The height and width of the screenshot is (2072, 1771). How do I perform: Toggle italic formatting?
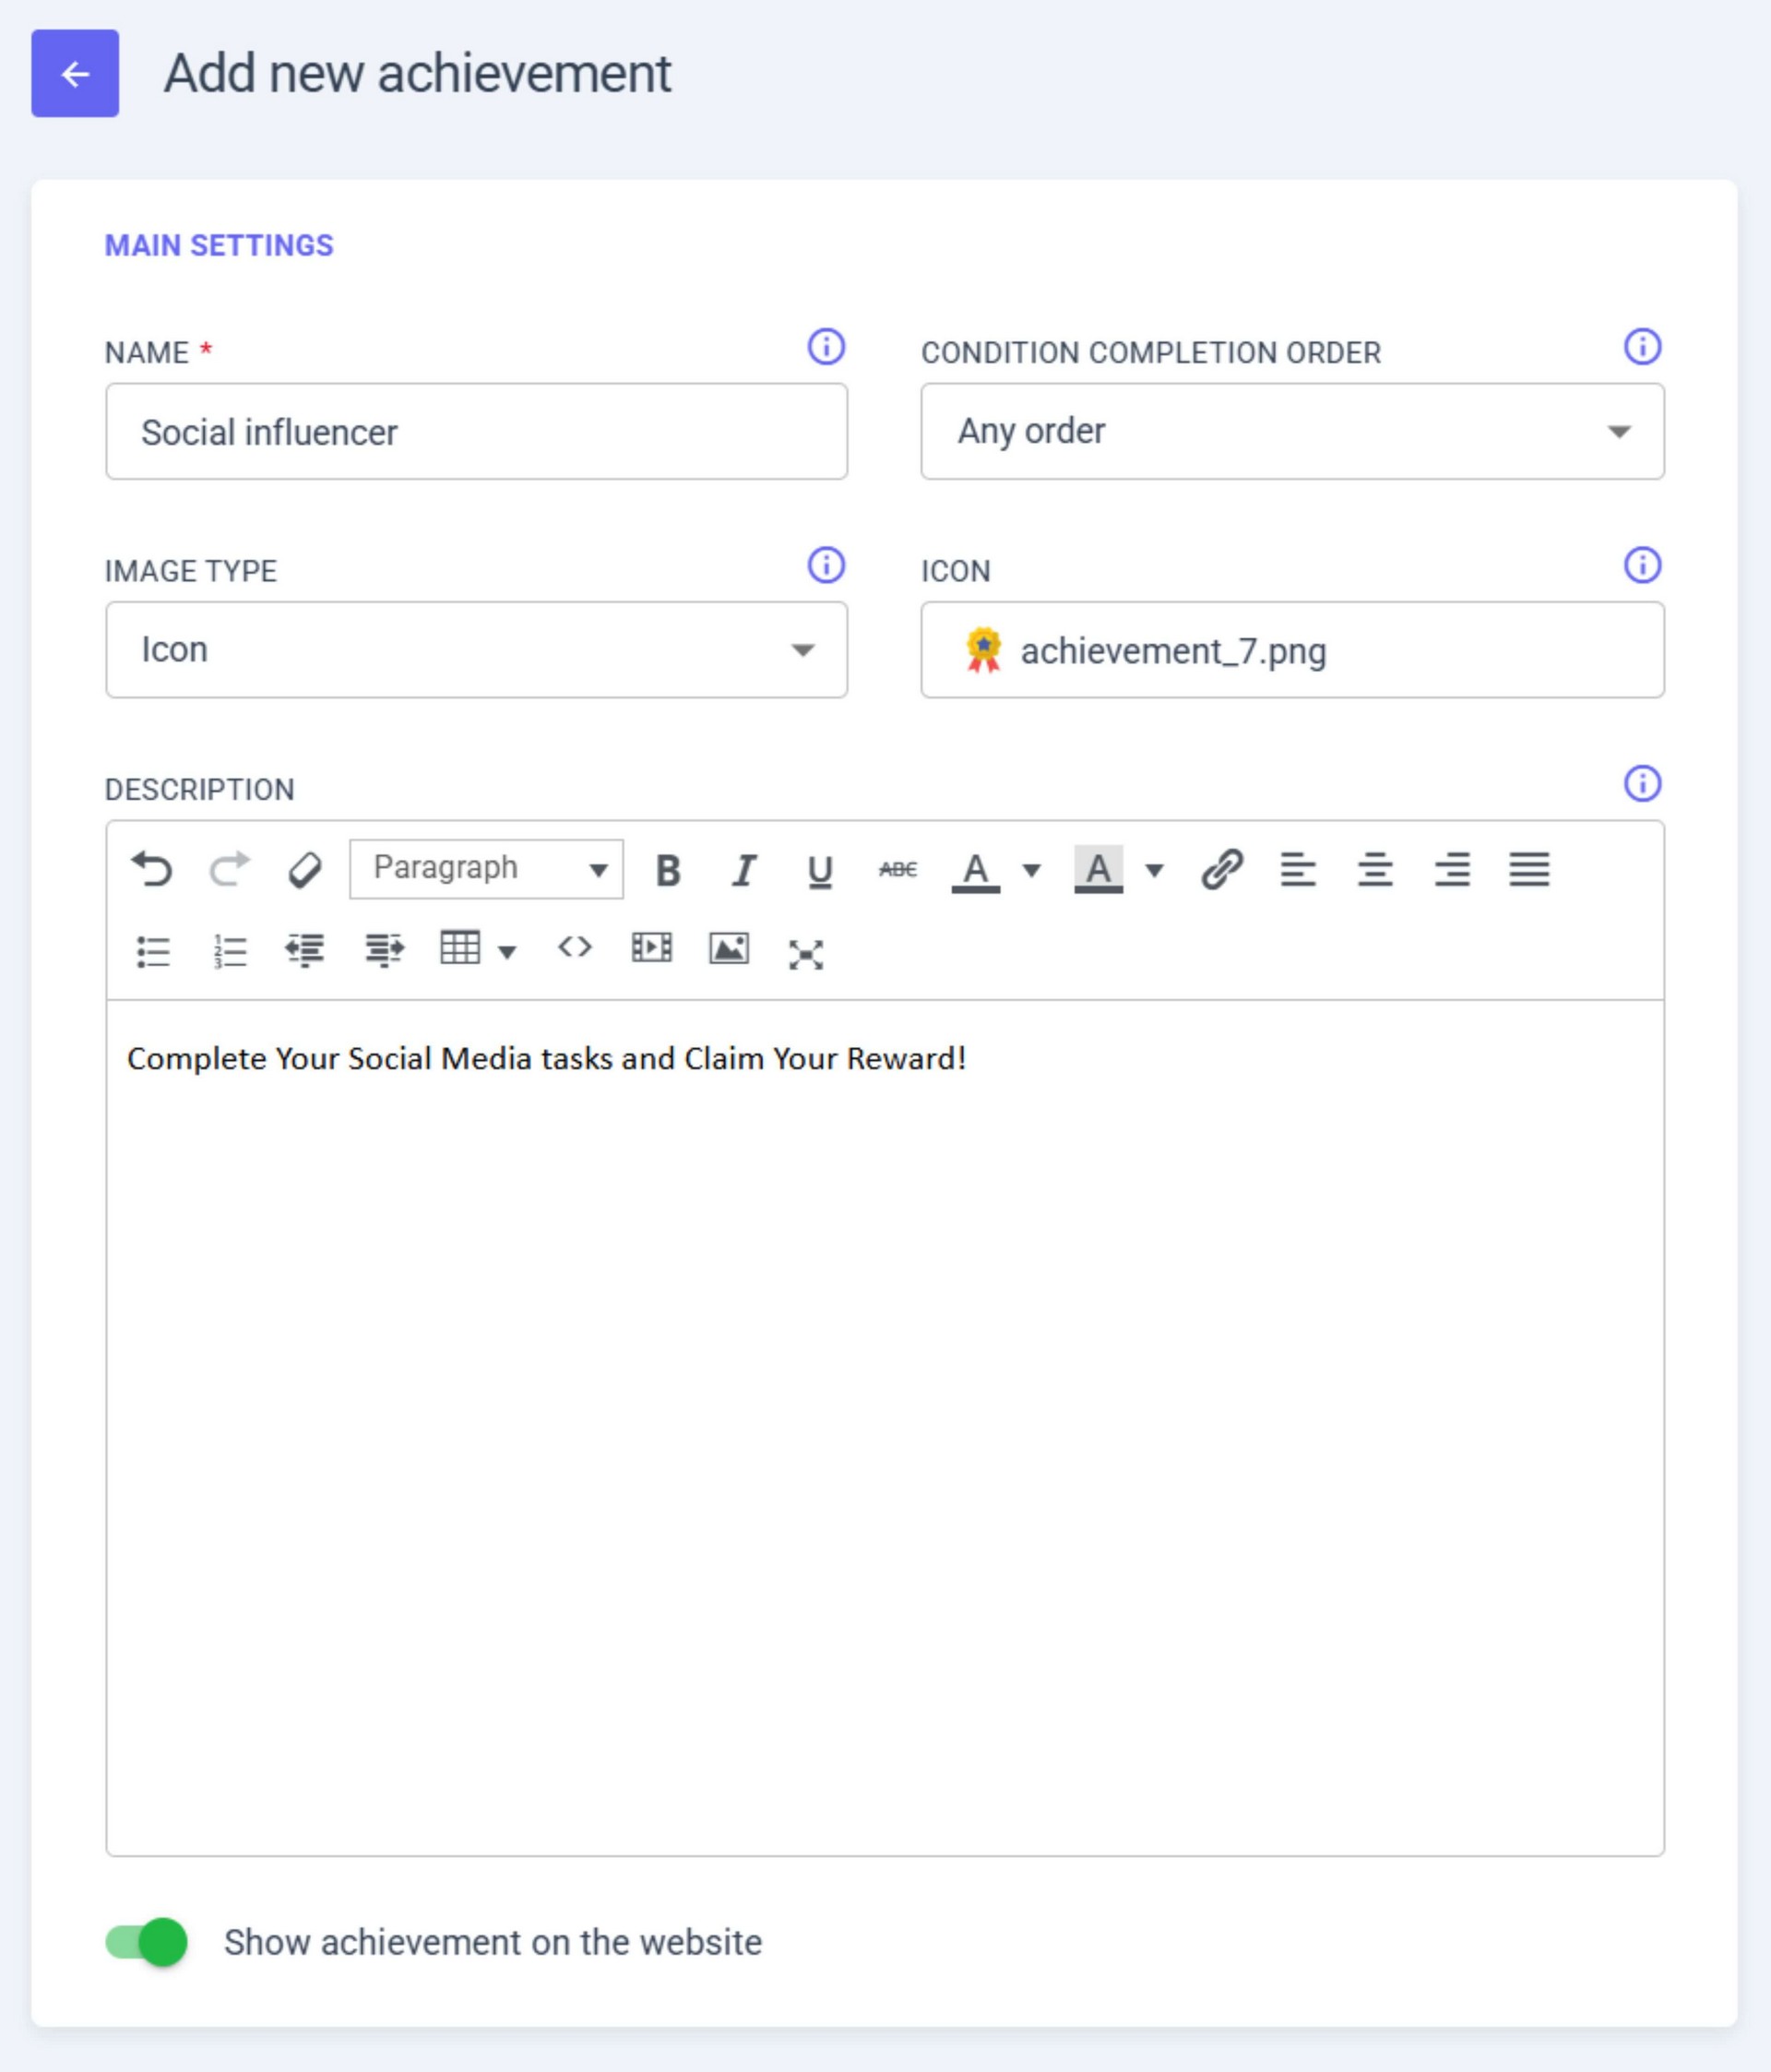(x=743, y=870)
